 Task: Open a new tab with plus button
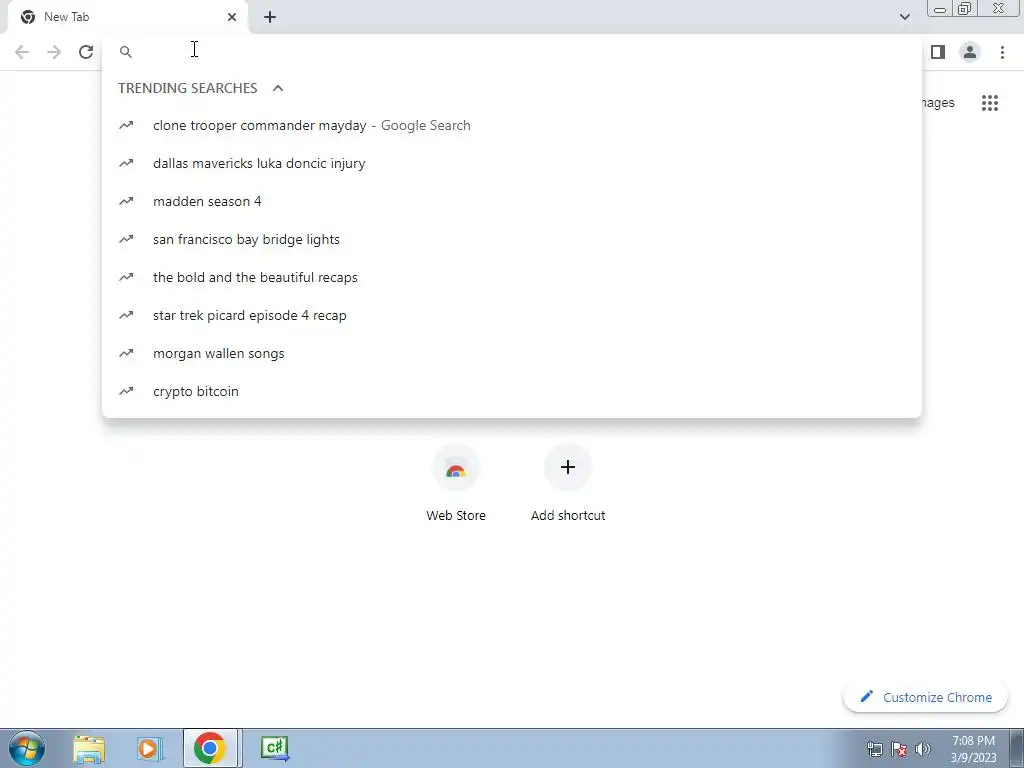coord(270,17)
